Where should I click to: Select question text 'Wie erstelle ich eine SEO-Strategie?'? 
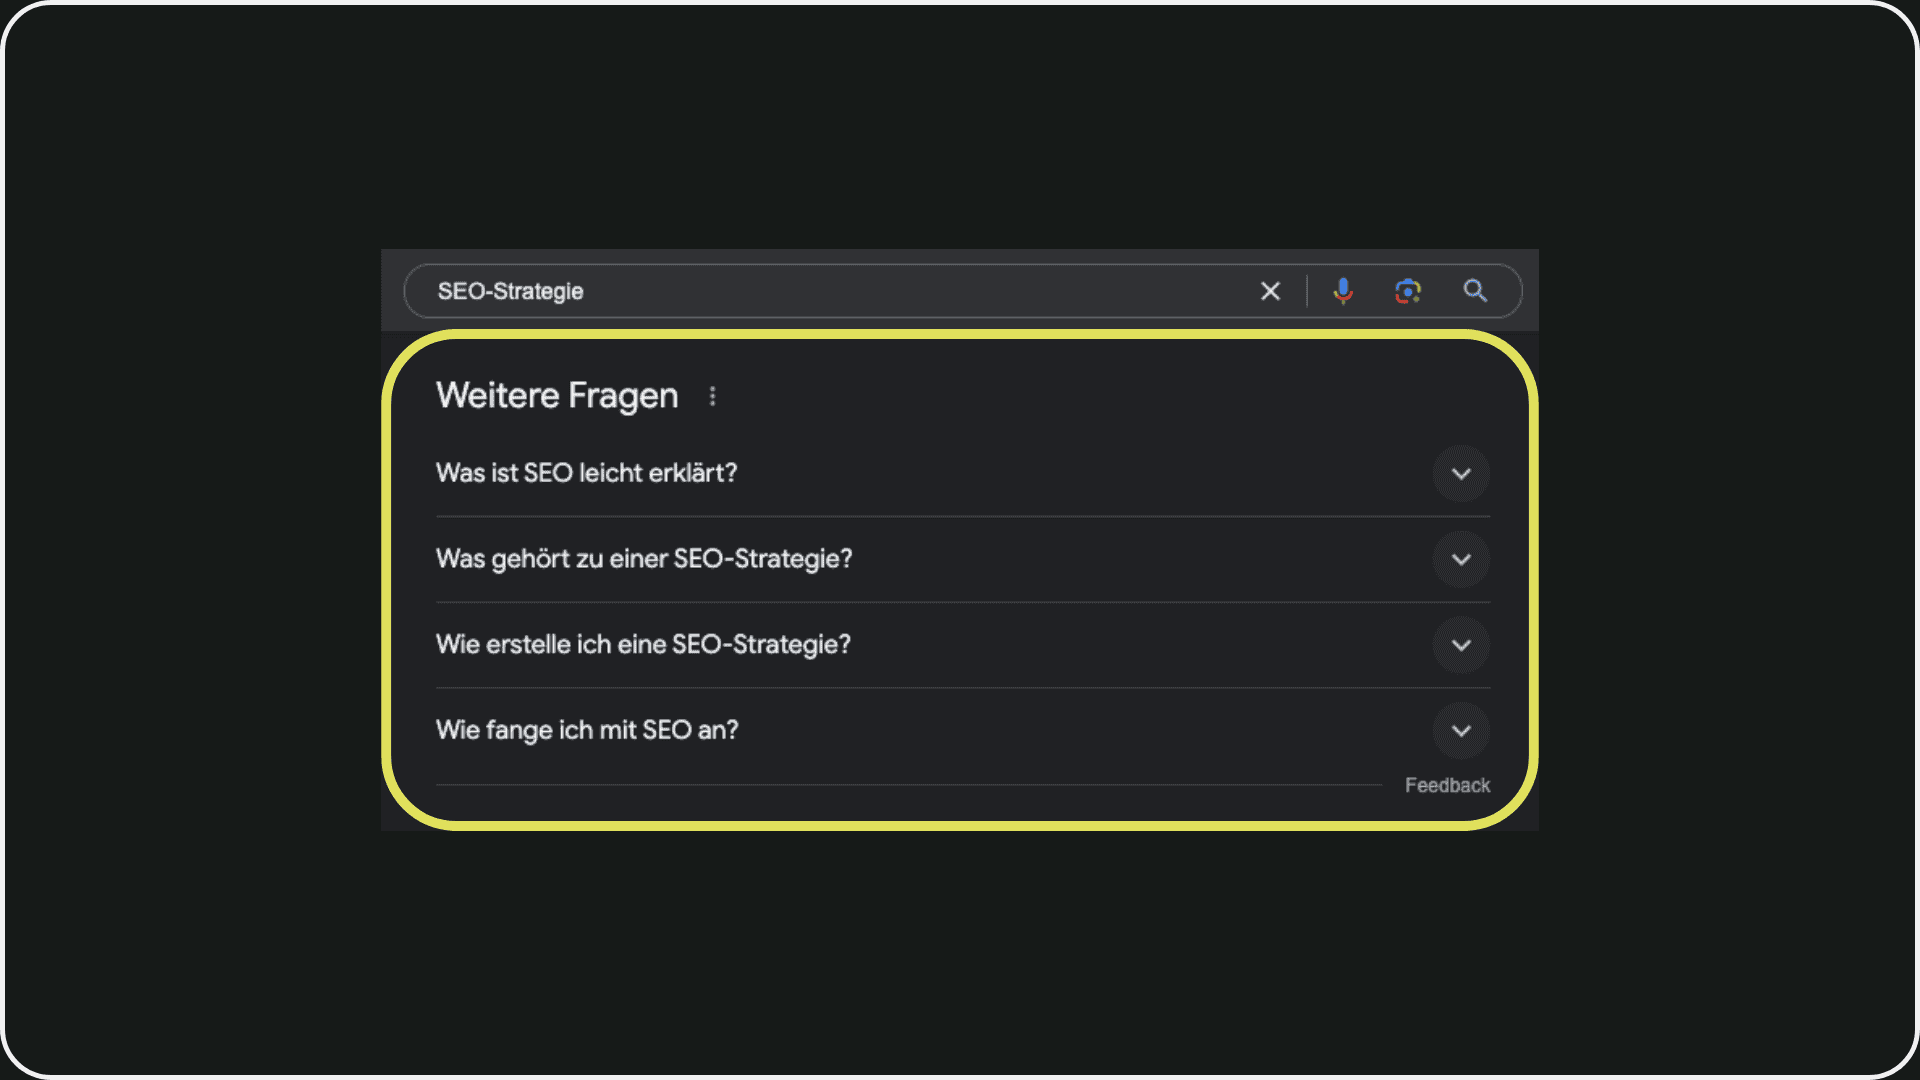[643, 645]
